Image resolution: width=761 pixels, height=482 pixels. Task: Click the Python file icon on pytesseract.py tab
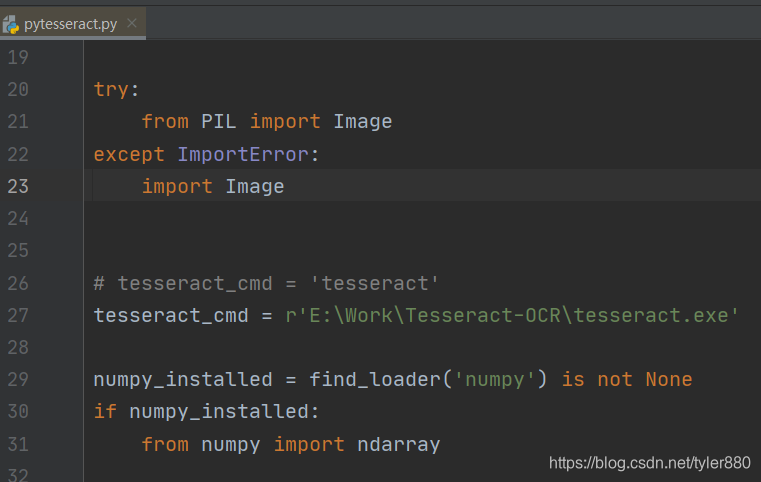coord(11,24)
